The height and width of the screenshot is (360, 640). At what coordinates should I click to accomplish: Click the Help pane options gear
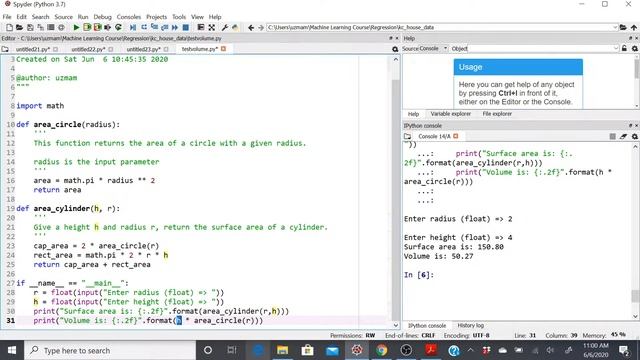point(635,49)
